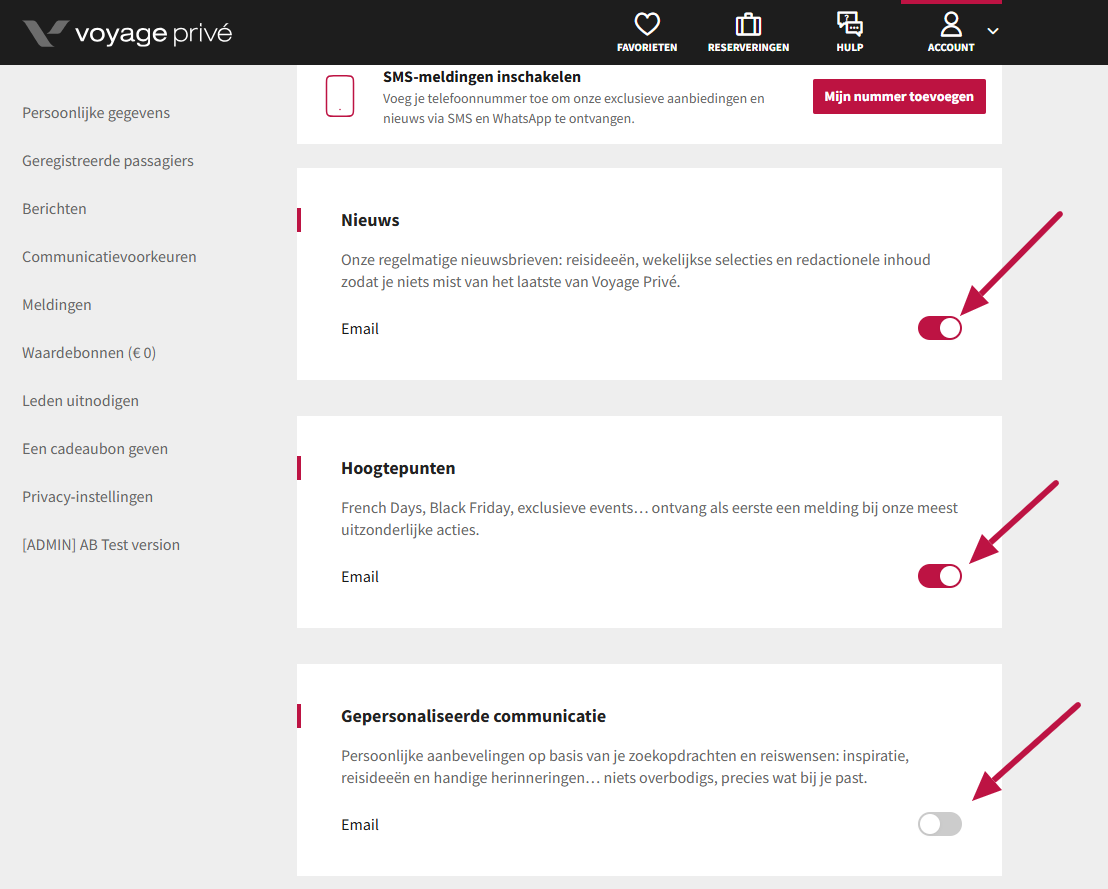Open Reserveringen suitcase icon
This screenshot has height=889, width=1108.
[748, 24]
